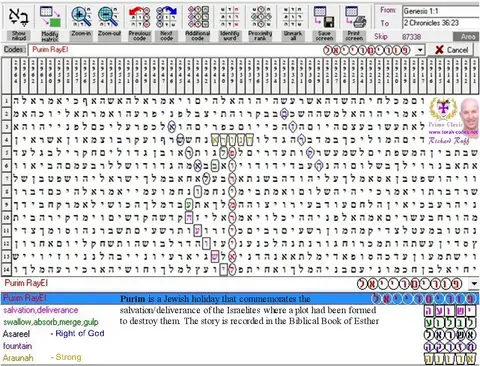Click the Strong meaning text
This screenshot has width=480, height=366.
click(68, 357)
